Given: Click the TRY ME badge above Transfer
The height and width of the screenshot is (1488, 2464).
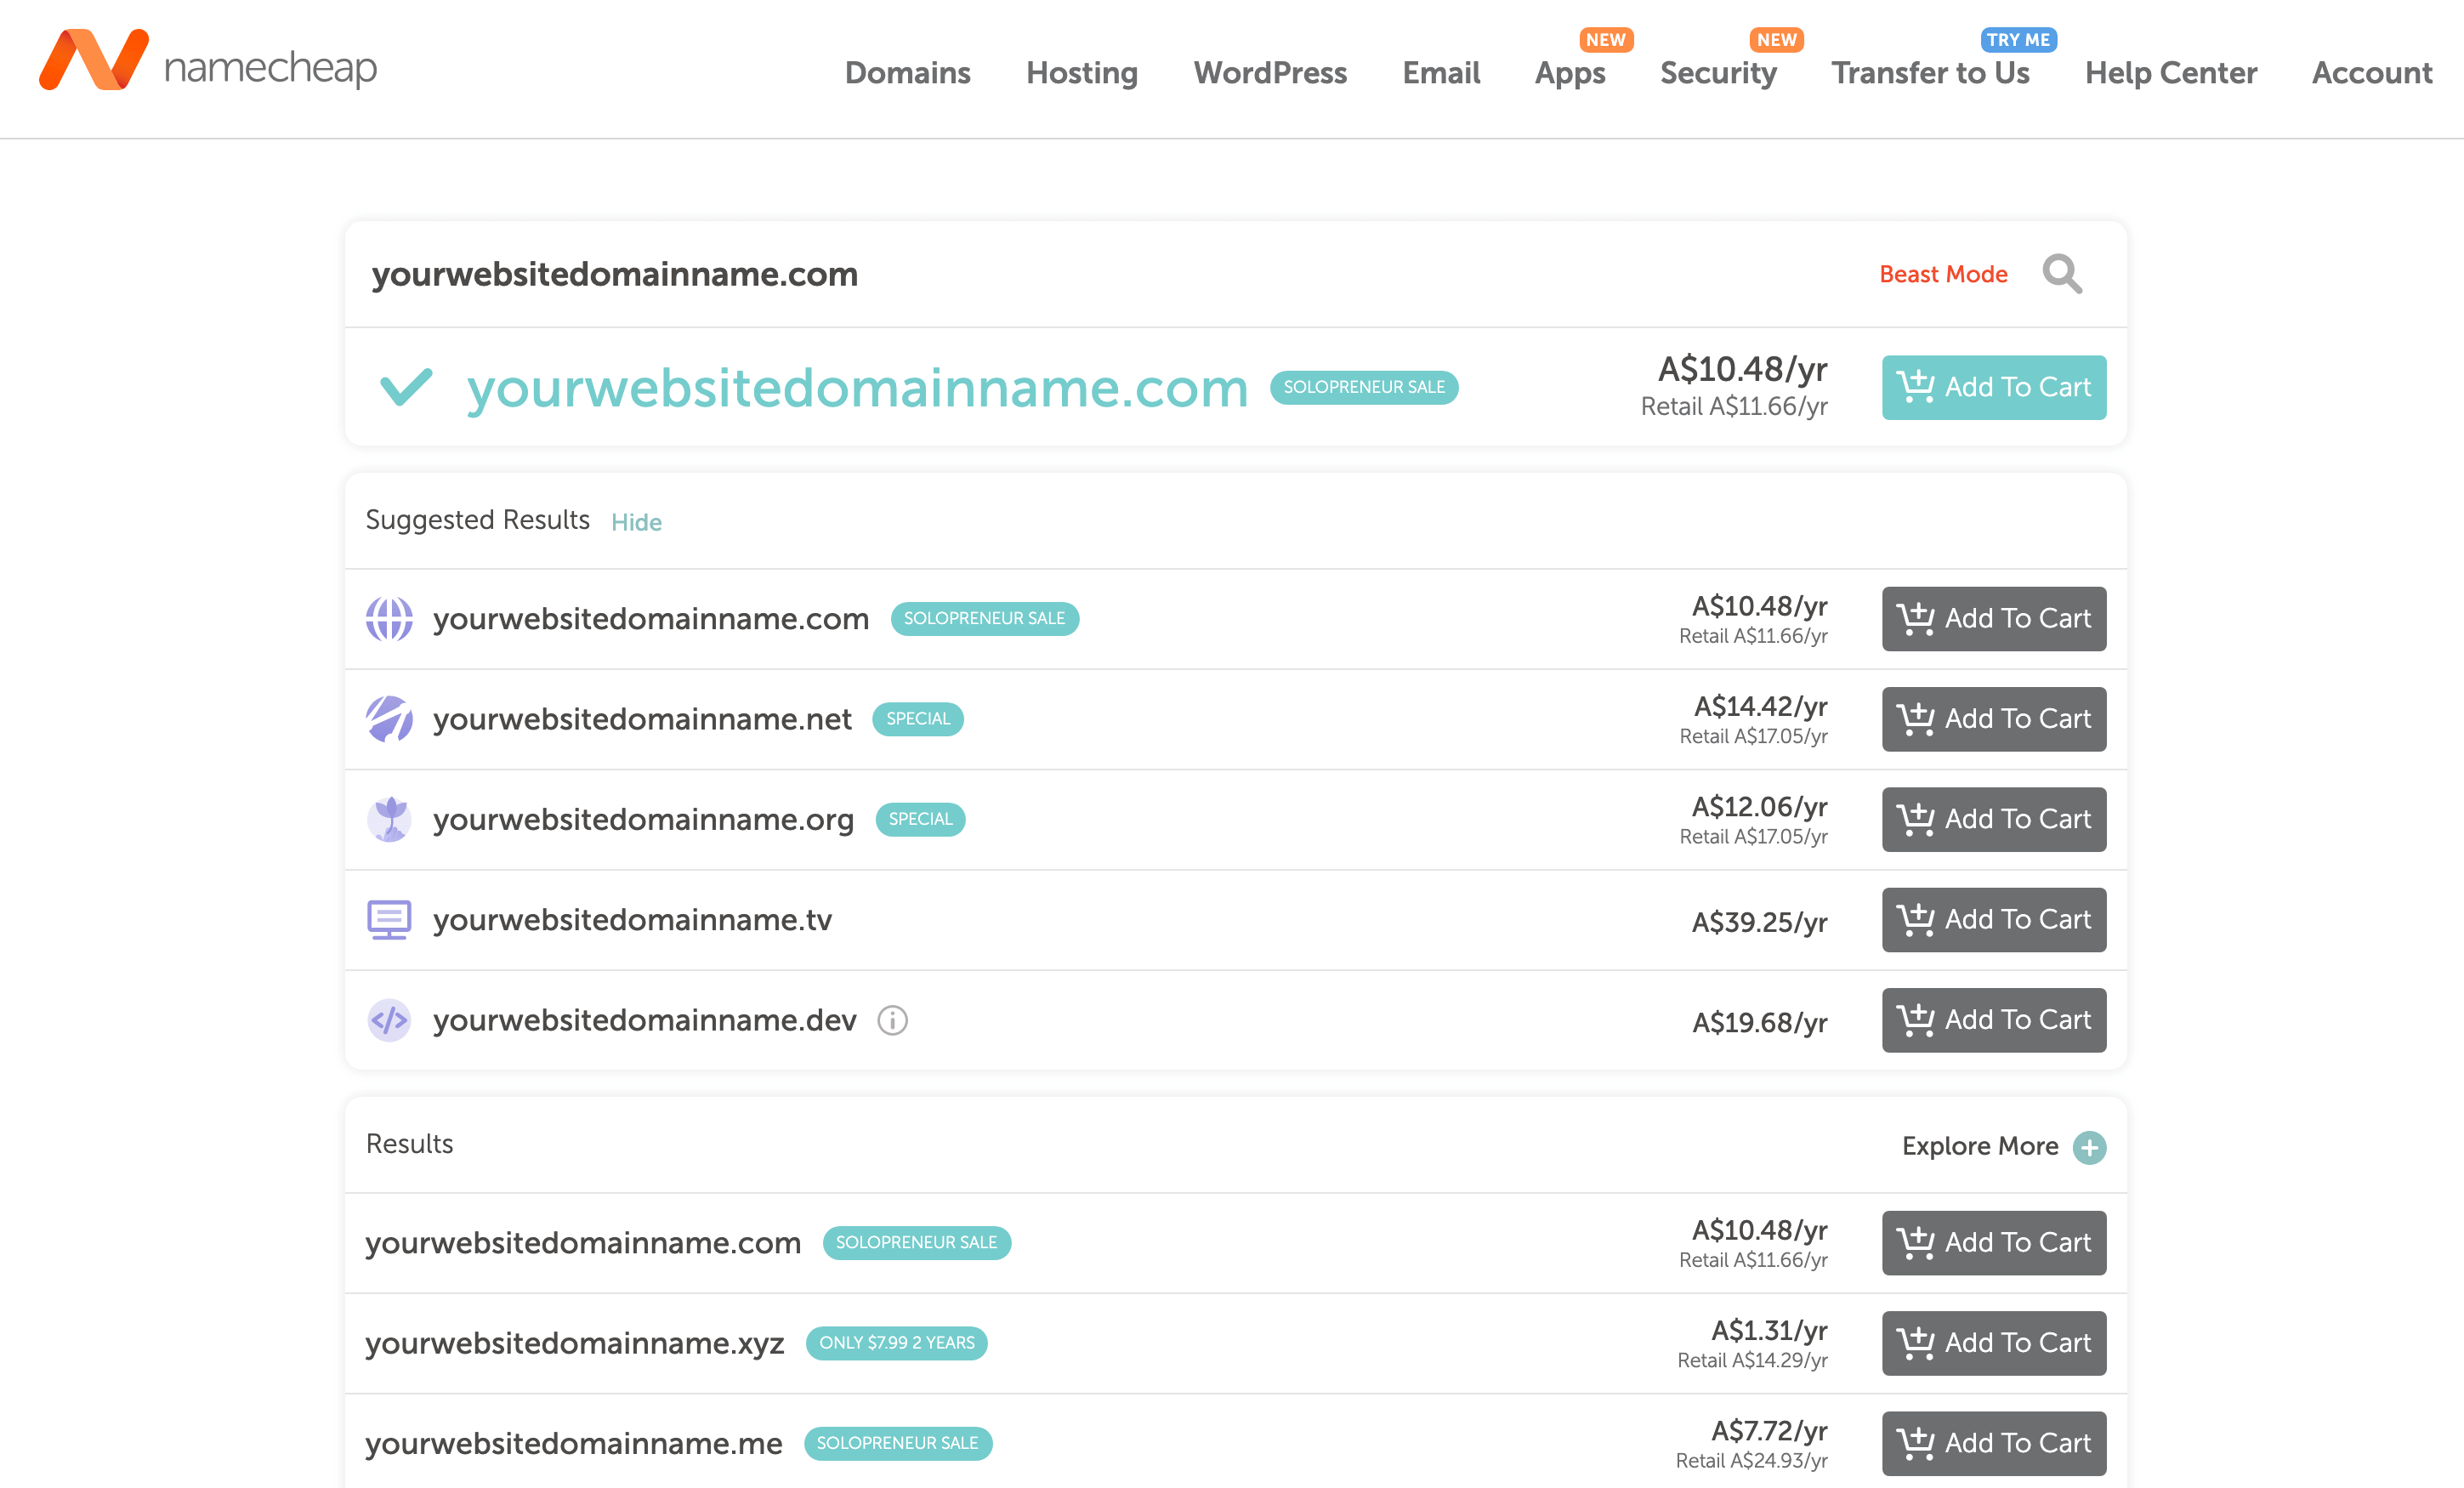Looking at the screenshot, I should coord(2018,39).
